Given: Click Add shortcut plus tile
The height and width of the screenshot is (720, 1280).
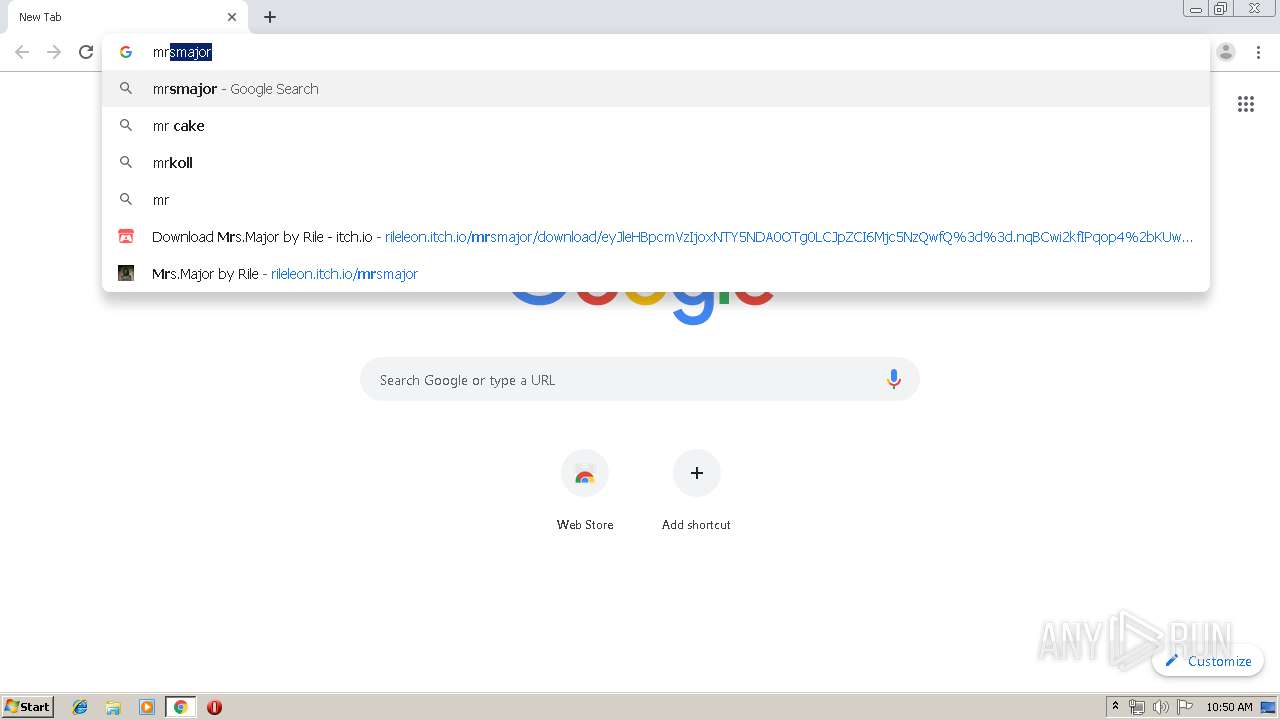Looking at the screenshot, I should pos(697,473).
